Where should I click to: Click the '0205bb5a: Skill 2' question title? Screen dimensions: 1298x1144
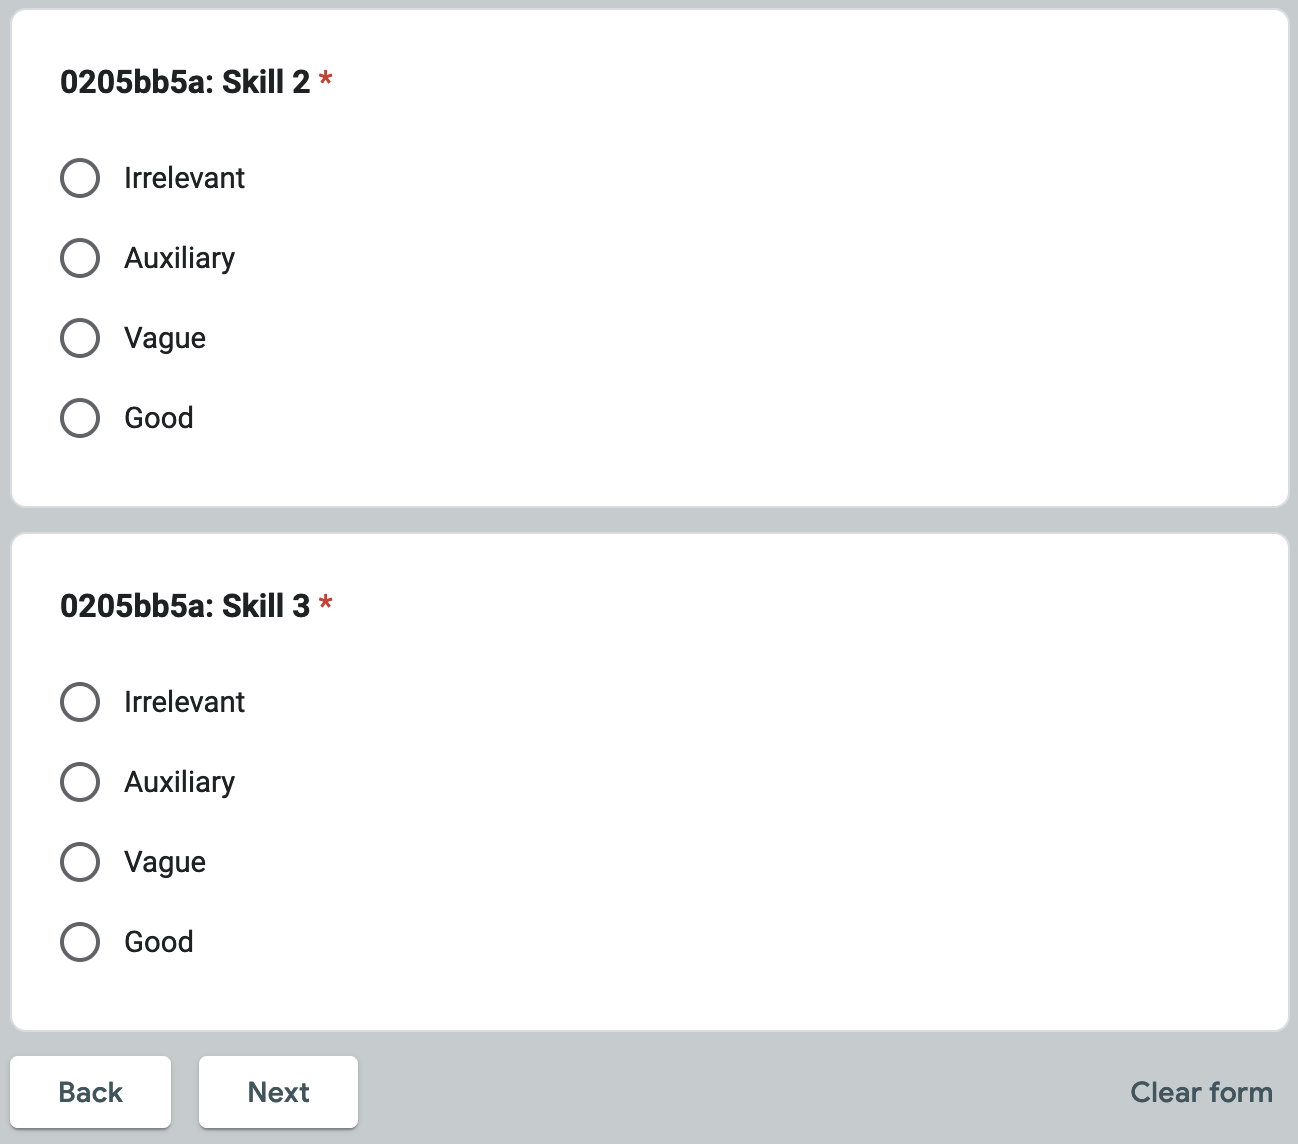coord(185,82)
